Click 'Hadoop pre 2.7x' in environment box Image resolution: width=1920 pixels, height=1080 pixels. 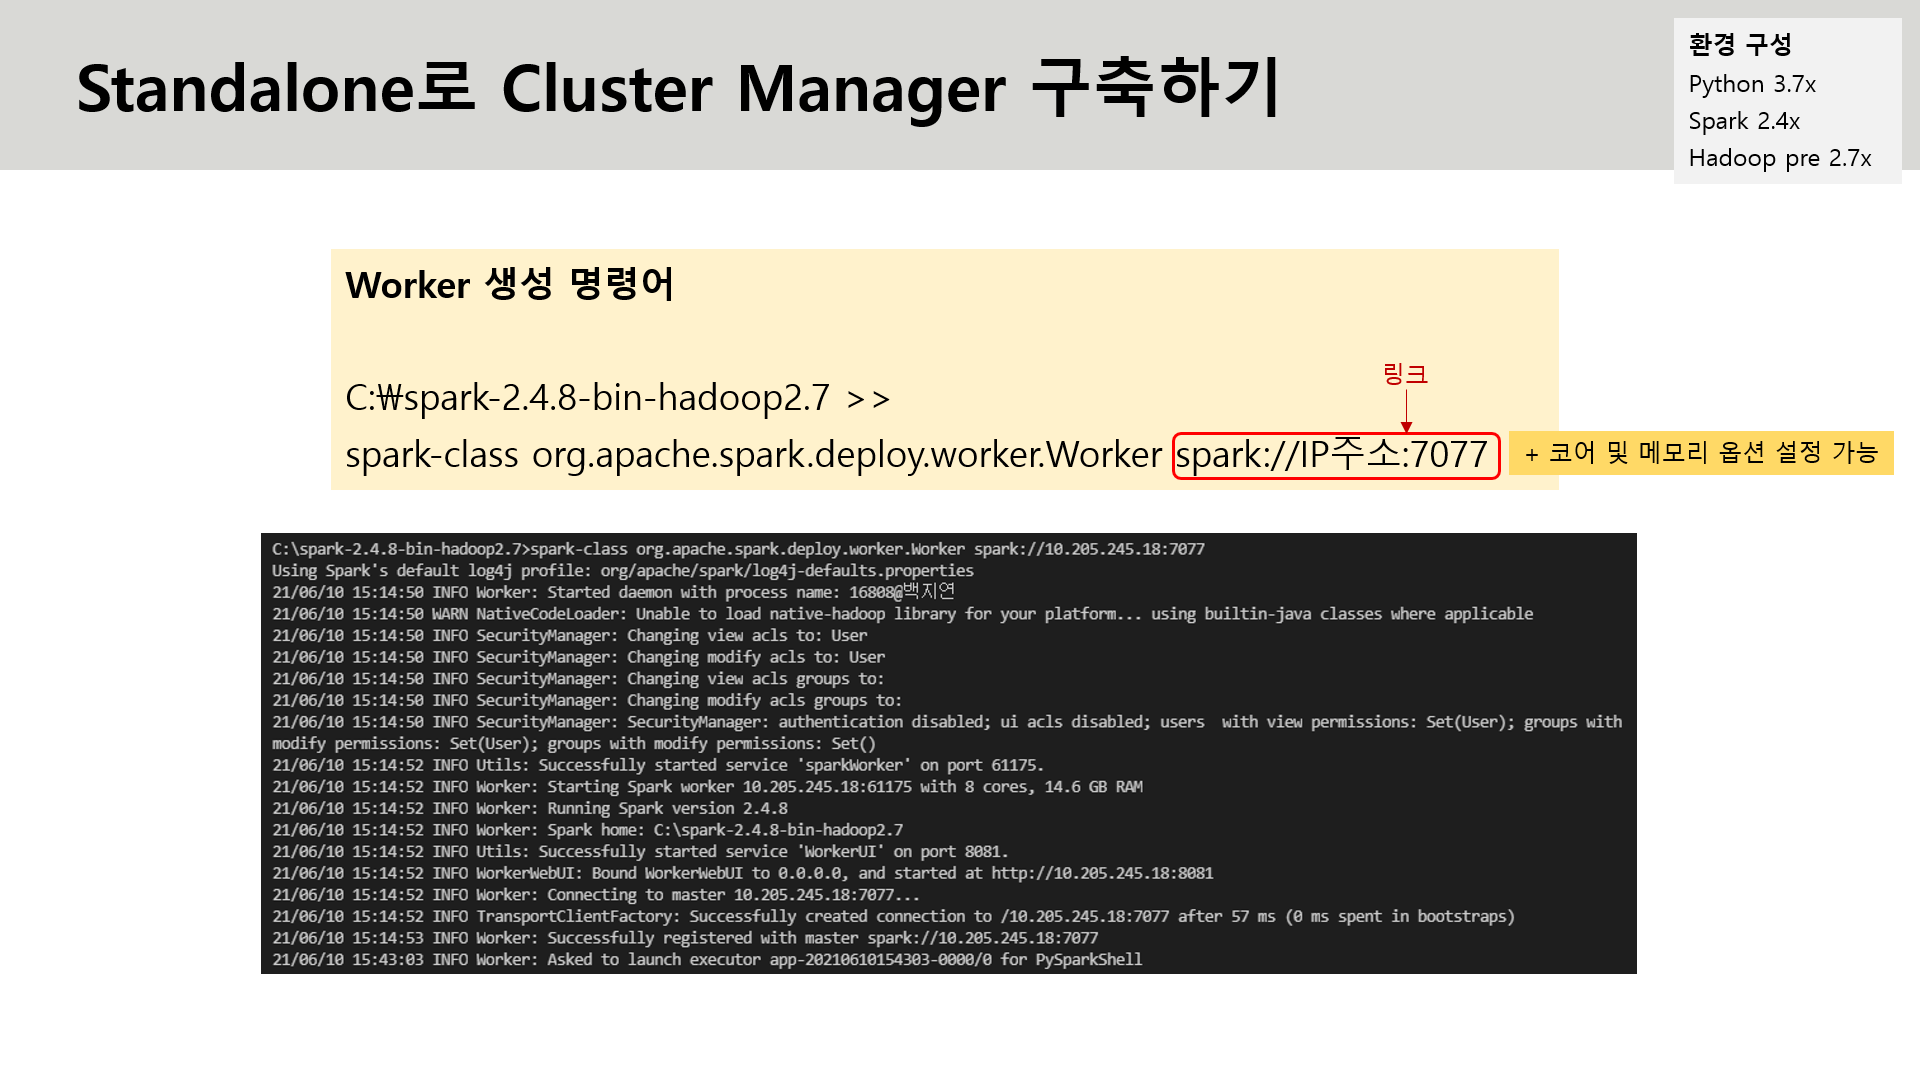point(1780,158)
